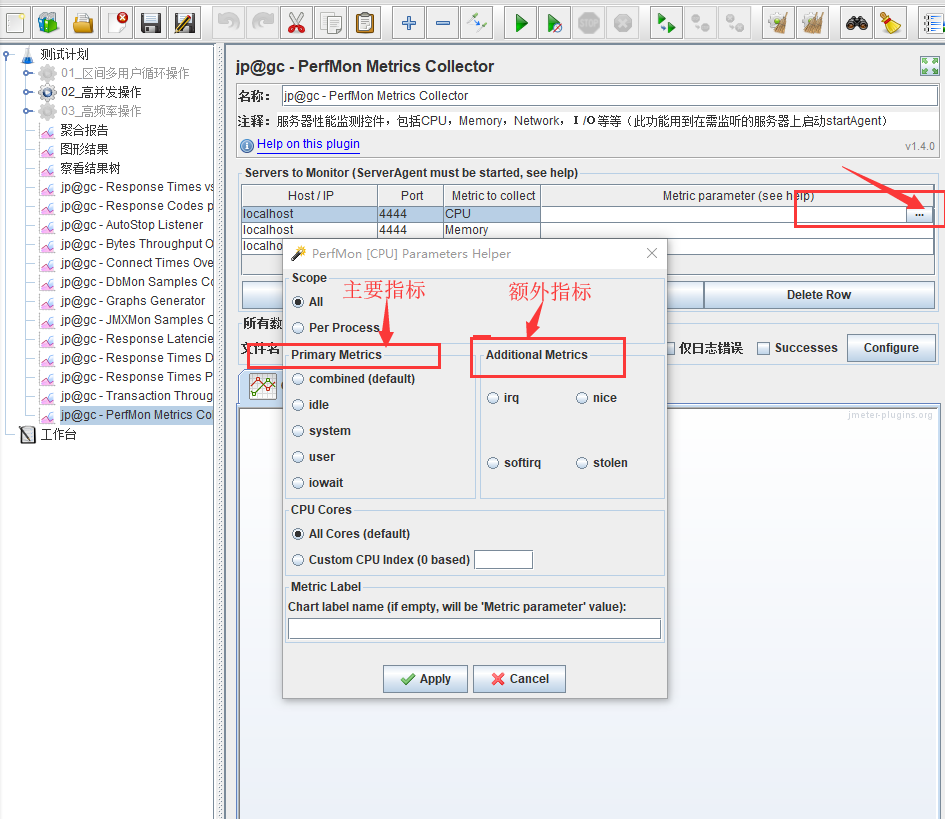
Task: Click the Metric Label chart name field
Action: point(474,628)
